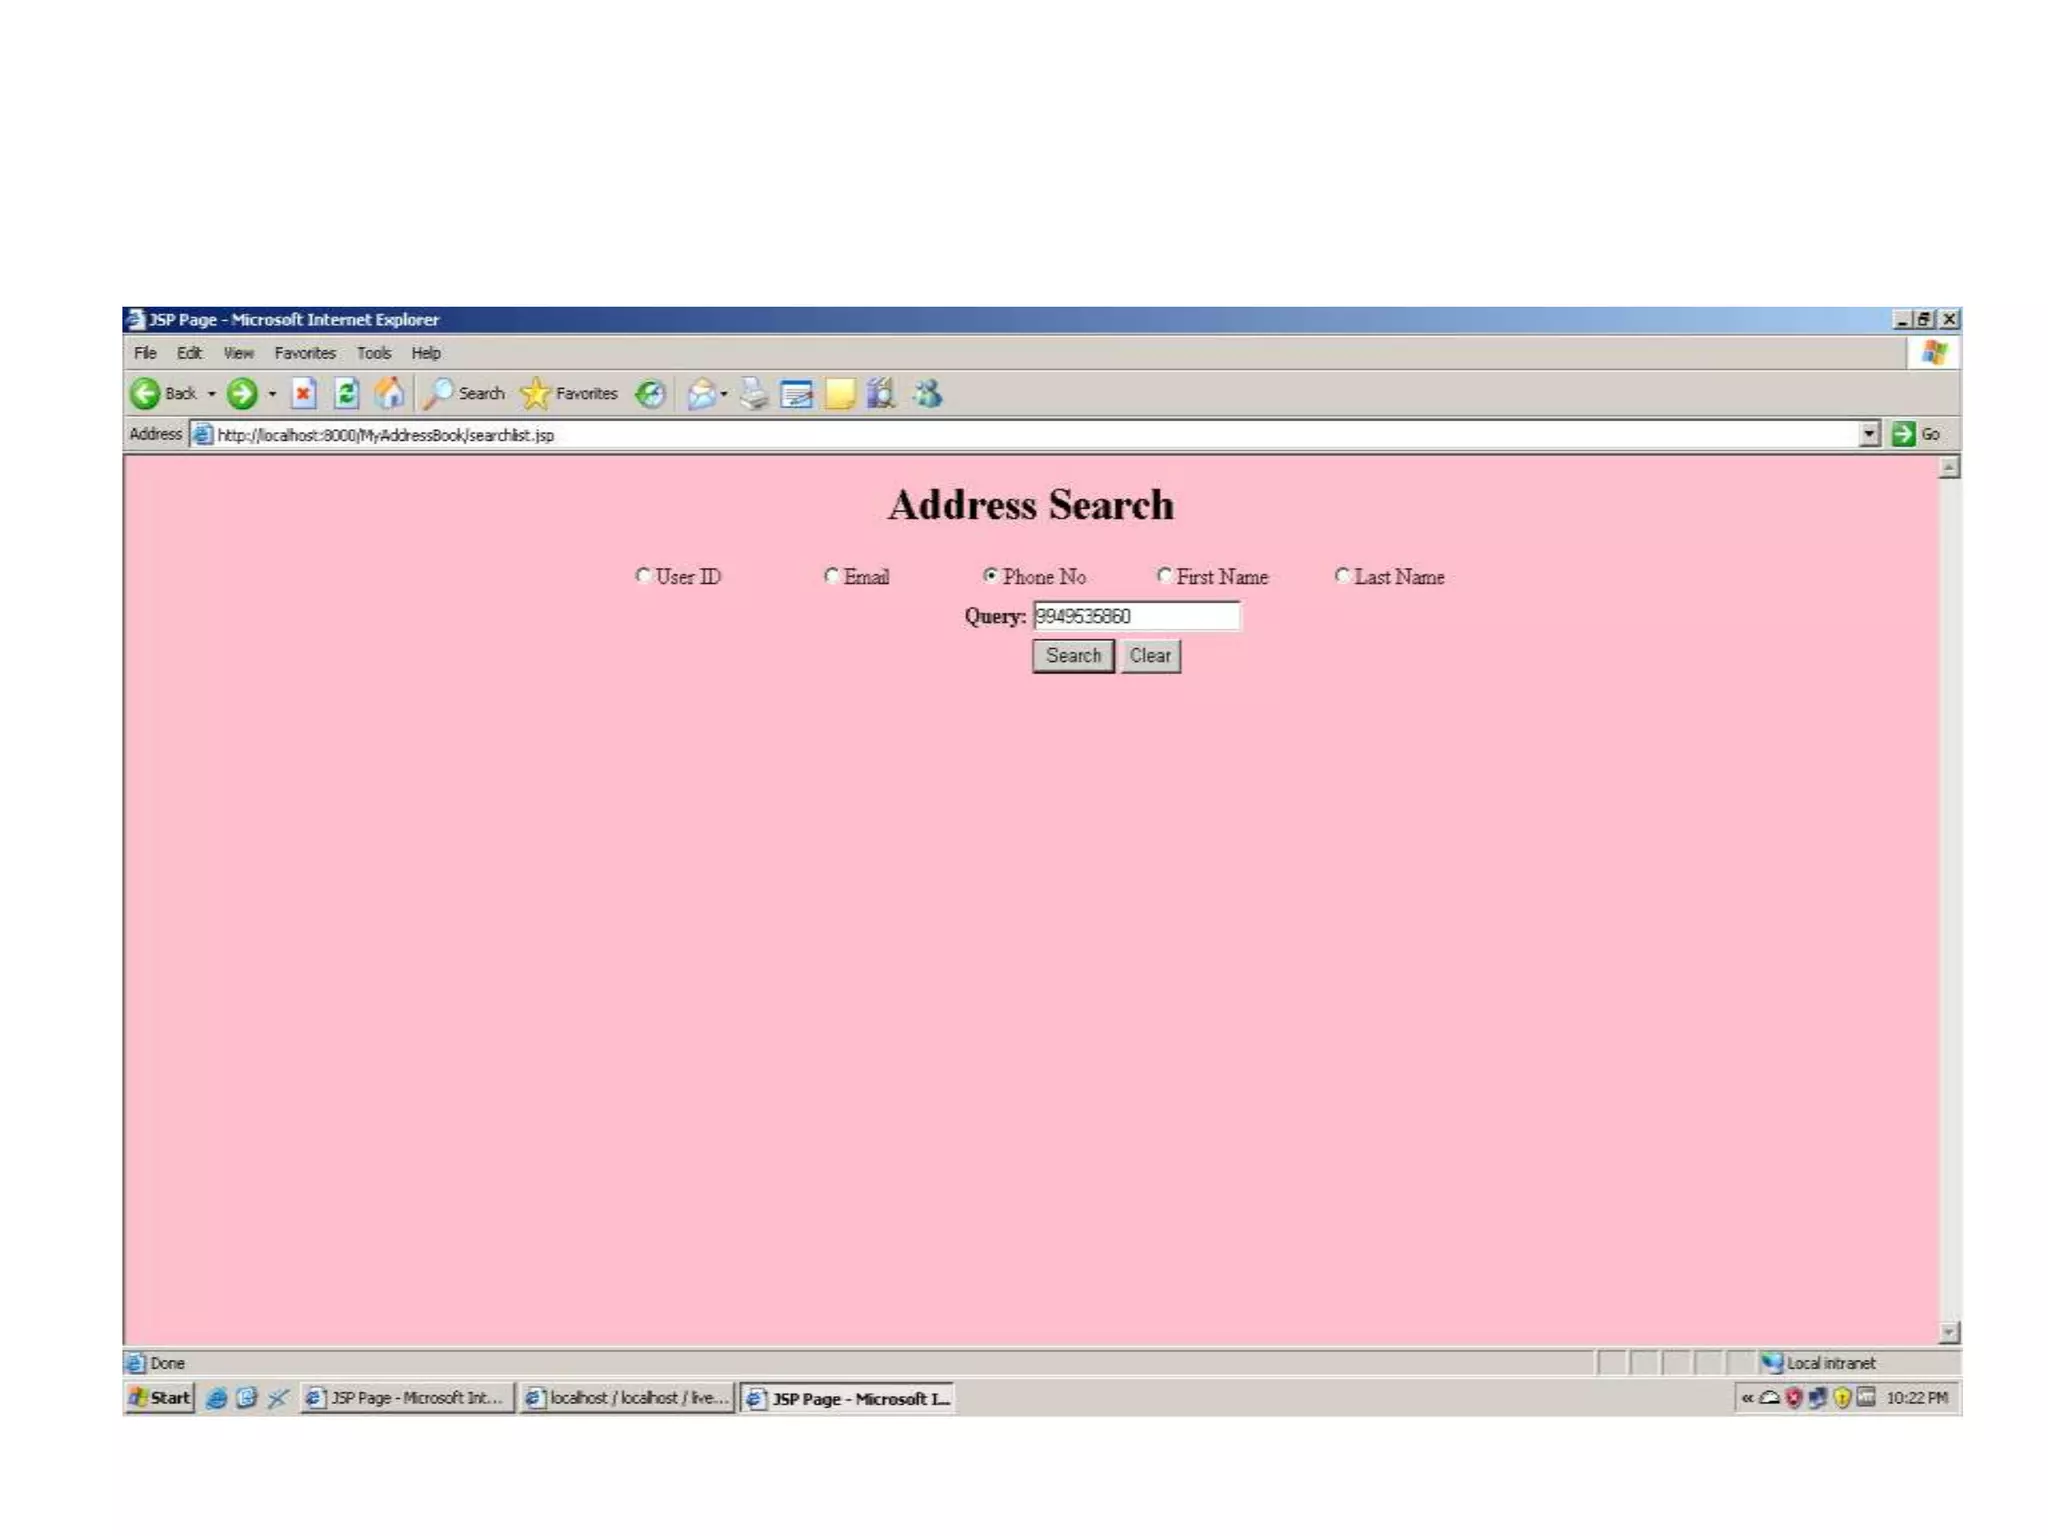Click the Back navigation arrow icon
Screen dimensions: 2048x1536
click(x=146, y=393)
